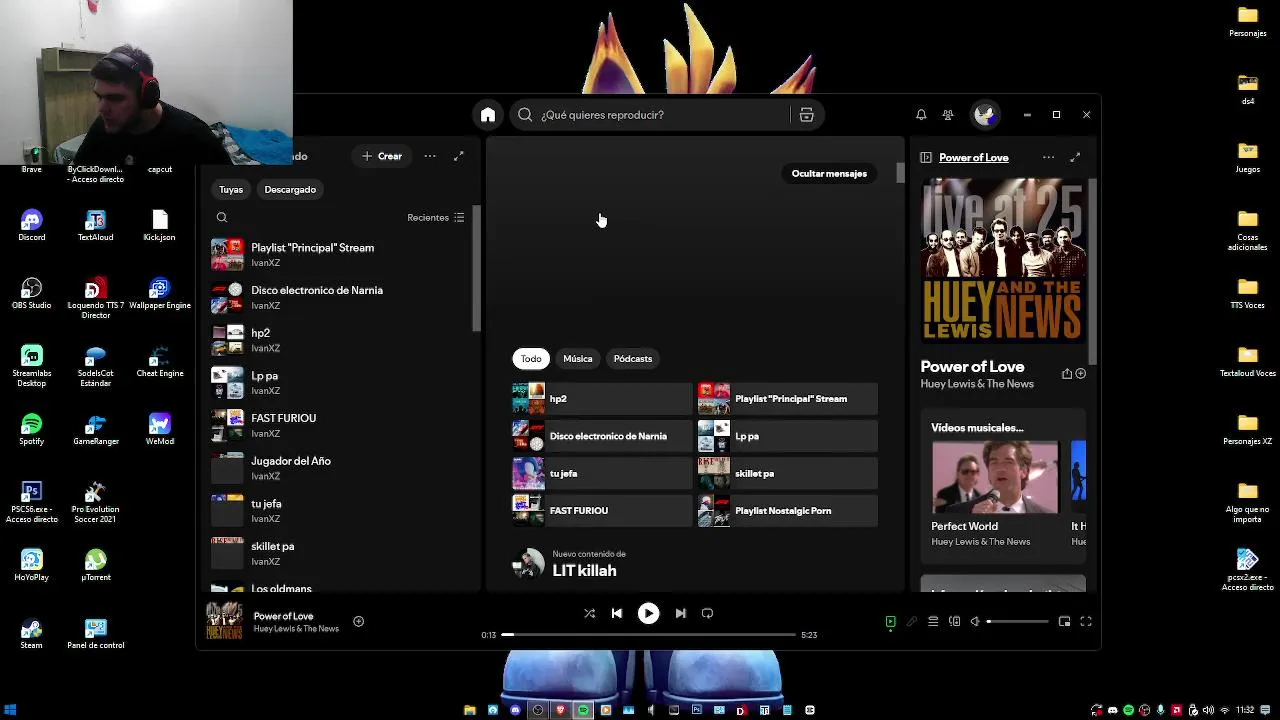The width and height of the screenshot is (1280, 720).
Task: Skip to the previous track
Action: click(617, 613)
